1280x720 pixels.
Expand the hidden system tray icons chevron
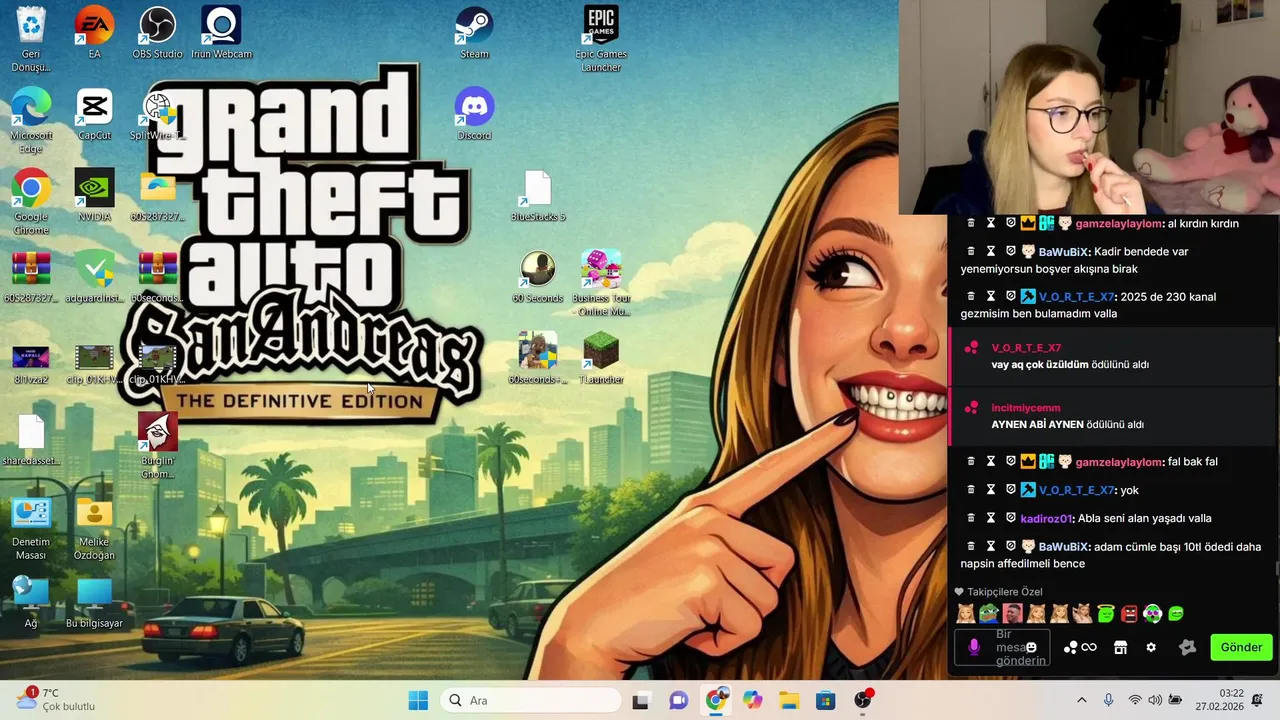click(x=1081, y=700)
